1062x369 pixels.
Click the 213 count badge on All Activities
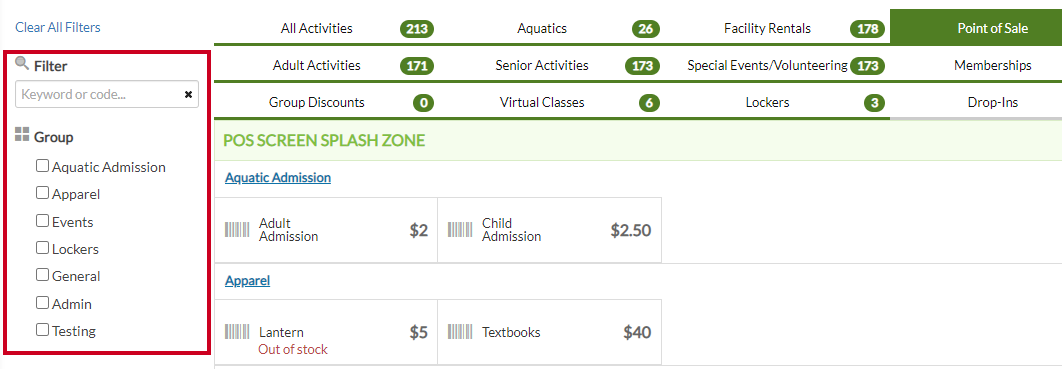[x=417, y=29]
